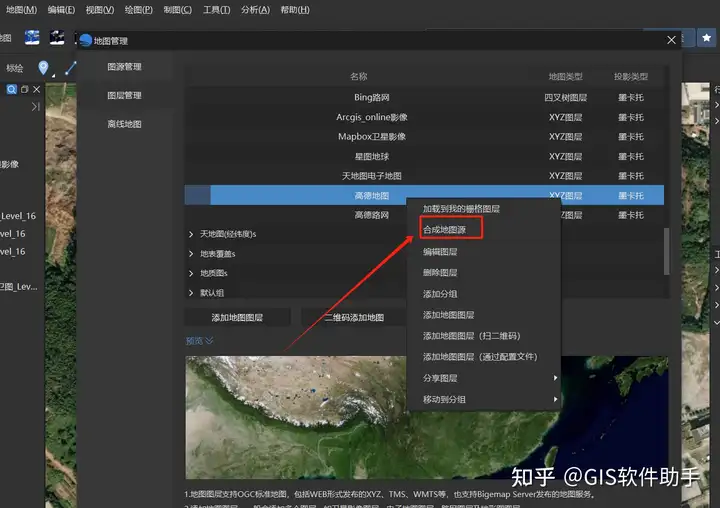The image size is (720, 508).
Task: Choose 删除图层 from context menu
Action: click(484, 273)
